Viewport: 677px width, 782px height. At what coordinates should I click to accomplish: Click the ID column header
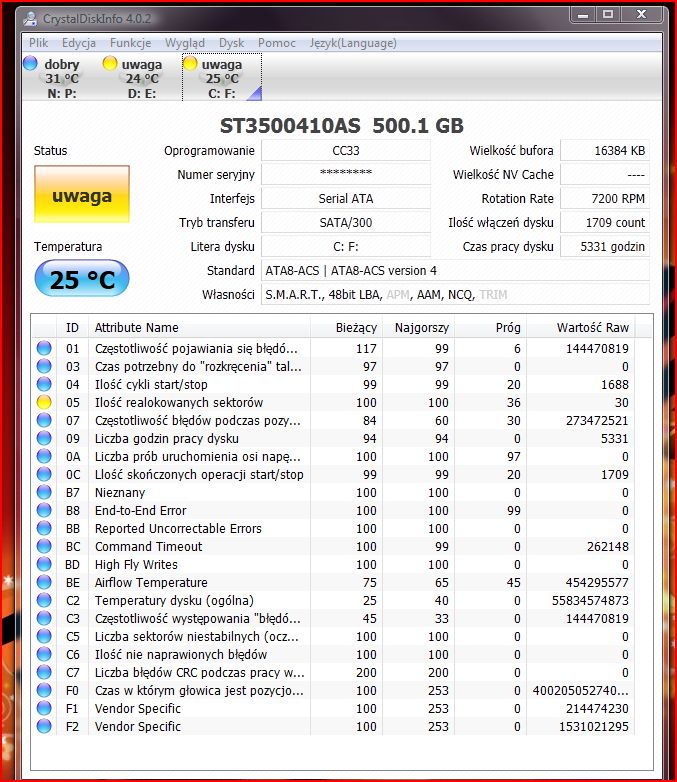(73, 328)
